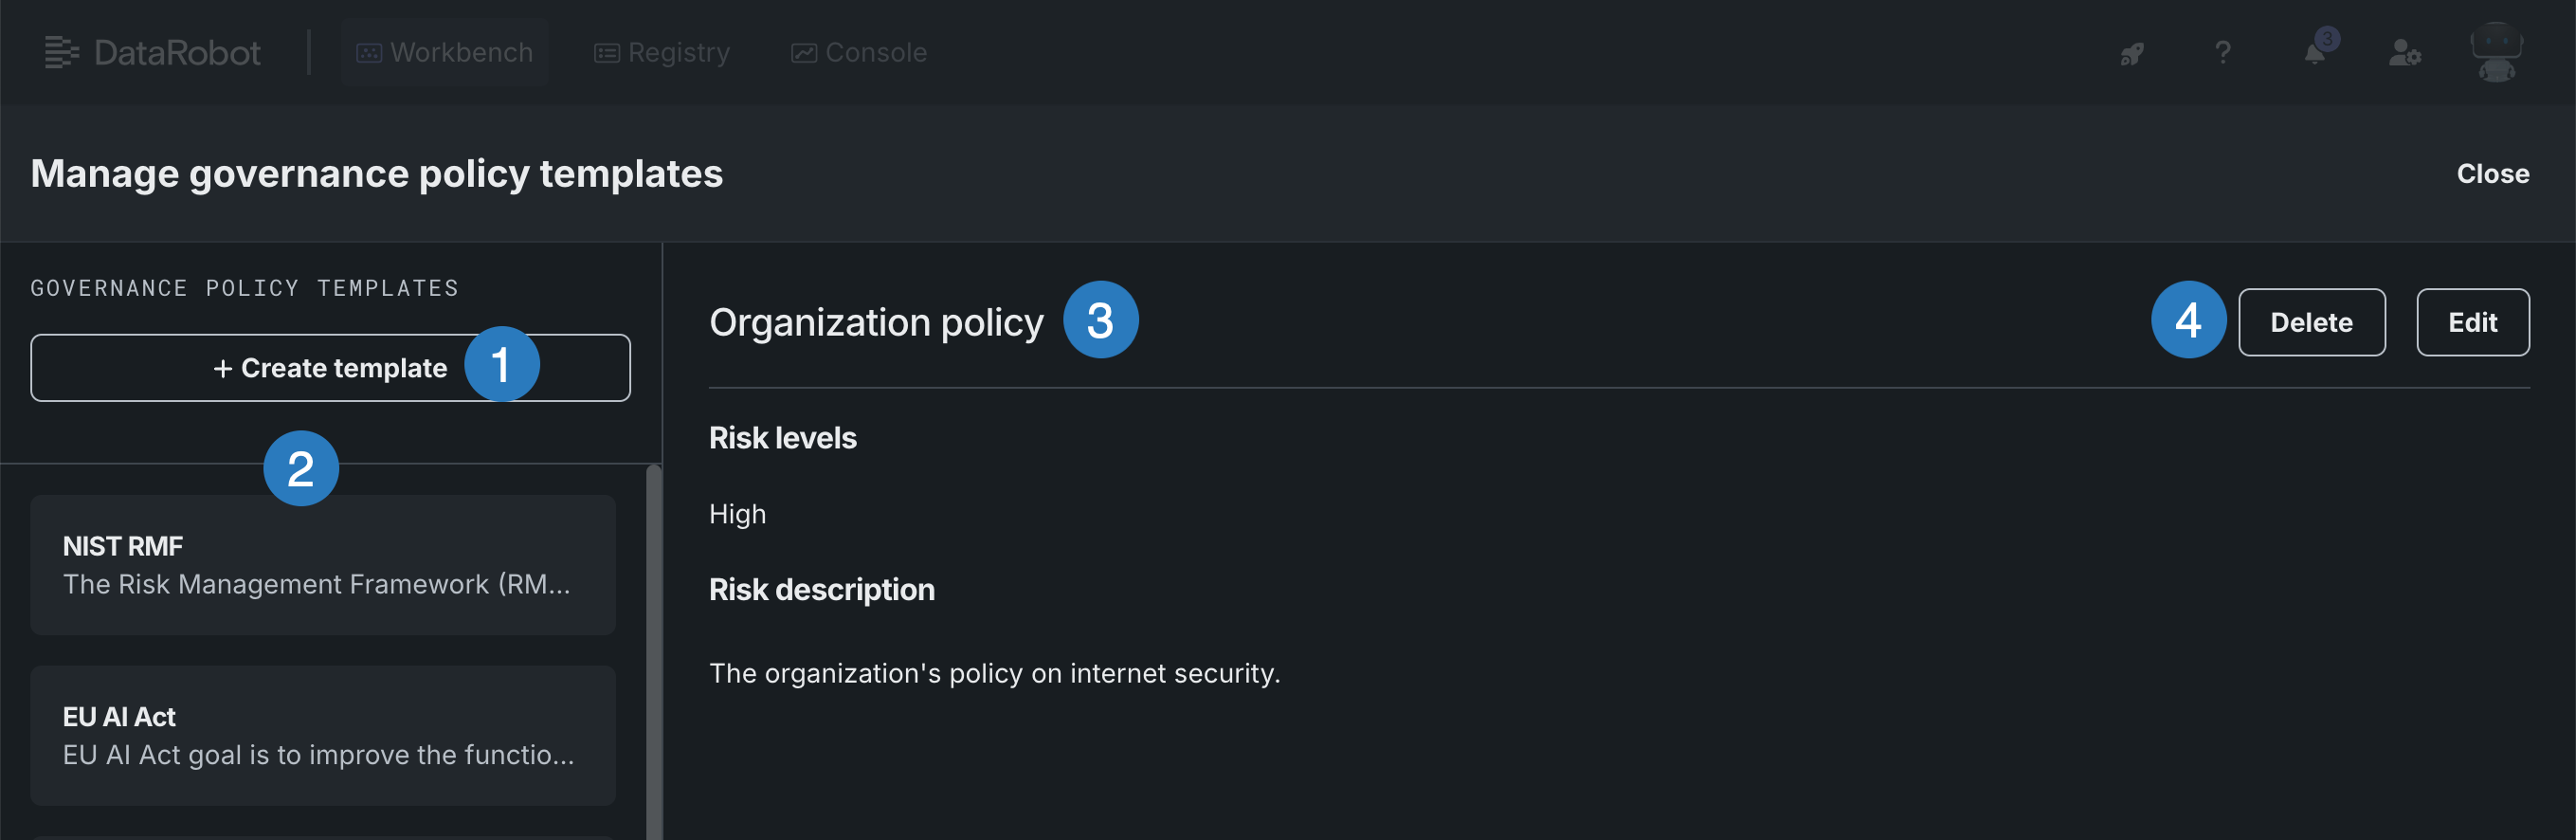This screenshot has width=2576, height=840.
Task: Close the governance policy templates panel
Action: 2492,173
